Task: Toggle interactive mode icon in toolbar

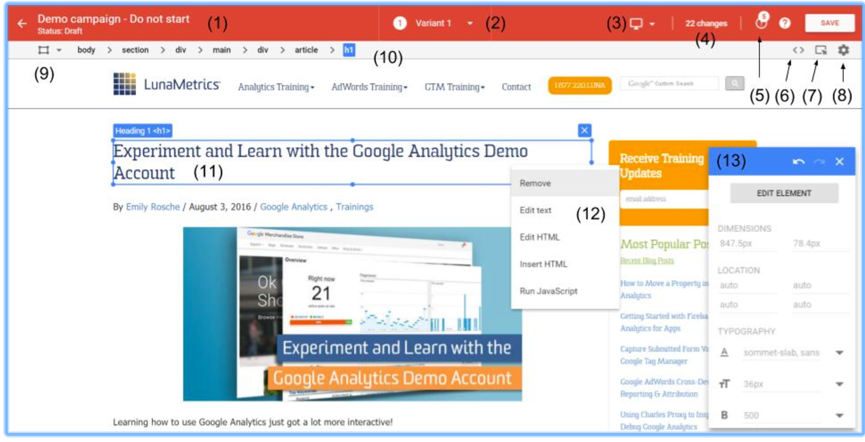Action: point(821,50)
